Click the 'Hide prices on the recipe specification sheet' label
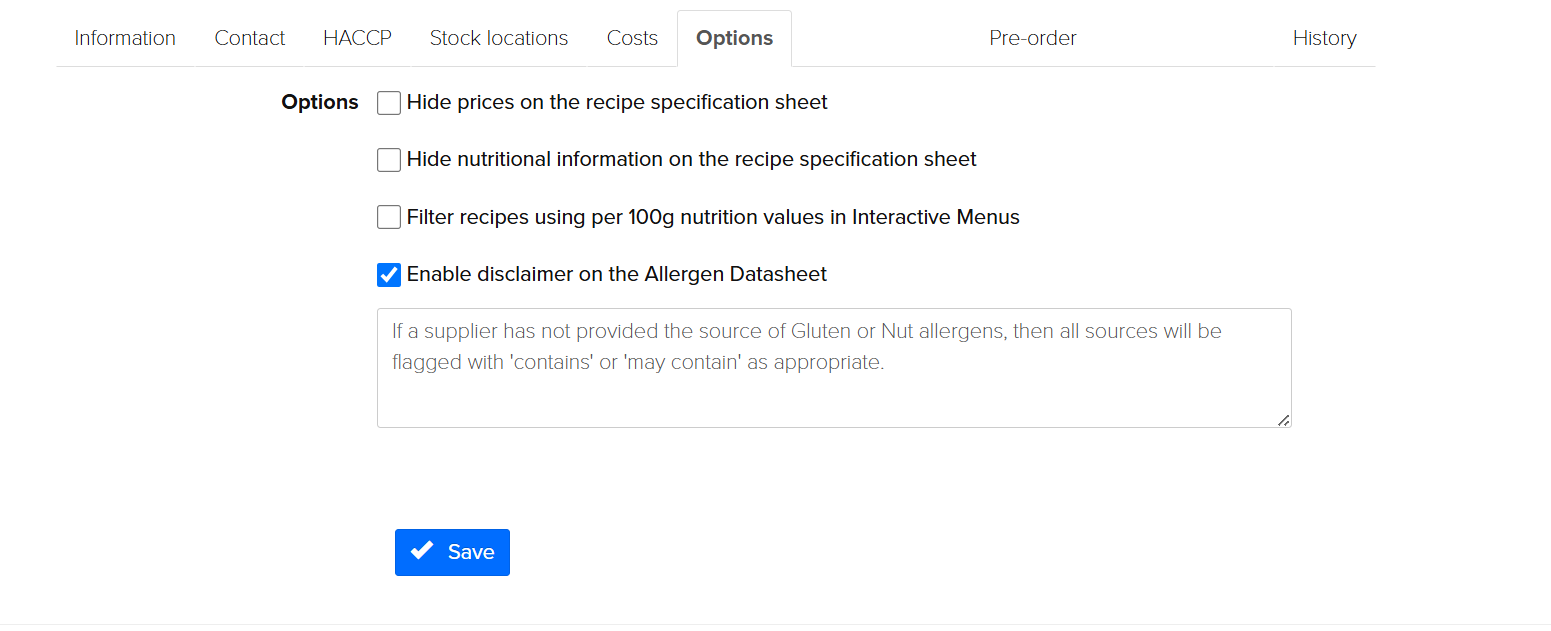Screen dimensions: 1551x631 click(617, 102)
